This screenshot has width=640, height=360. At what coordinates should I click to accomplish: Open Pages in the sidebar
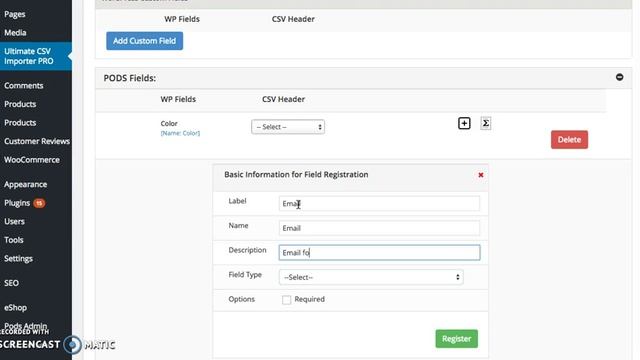click(x=15, y=14)
